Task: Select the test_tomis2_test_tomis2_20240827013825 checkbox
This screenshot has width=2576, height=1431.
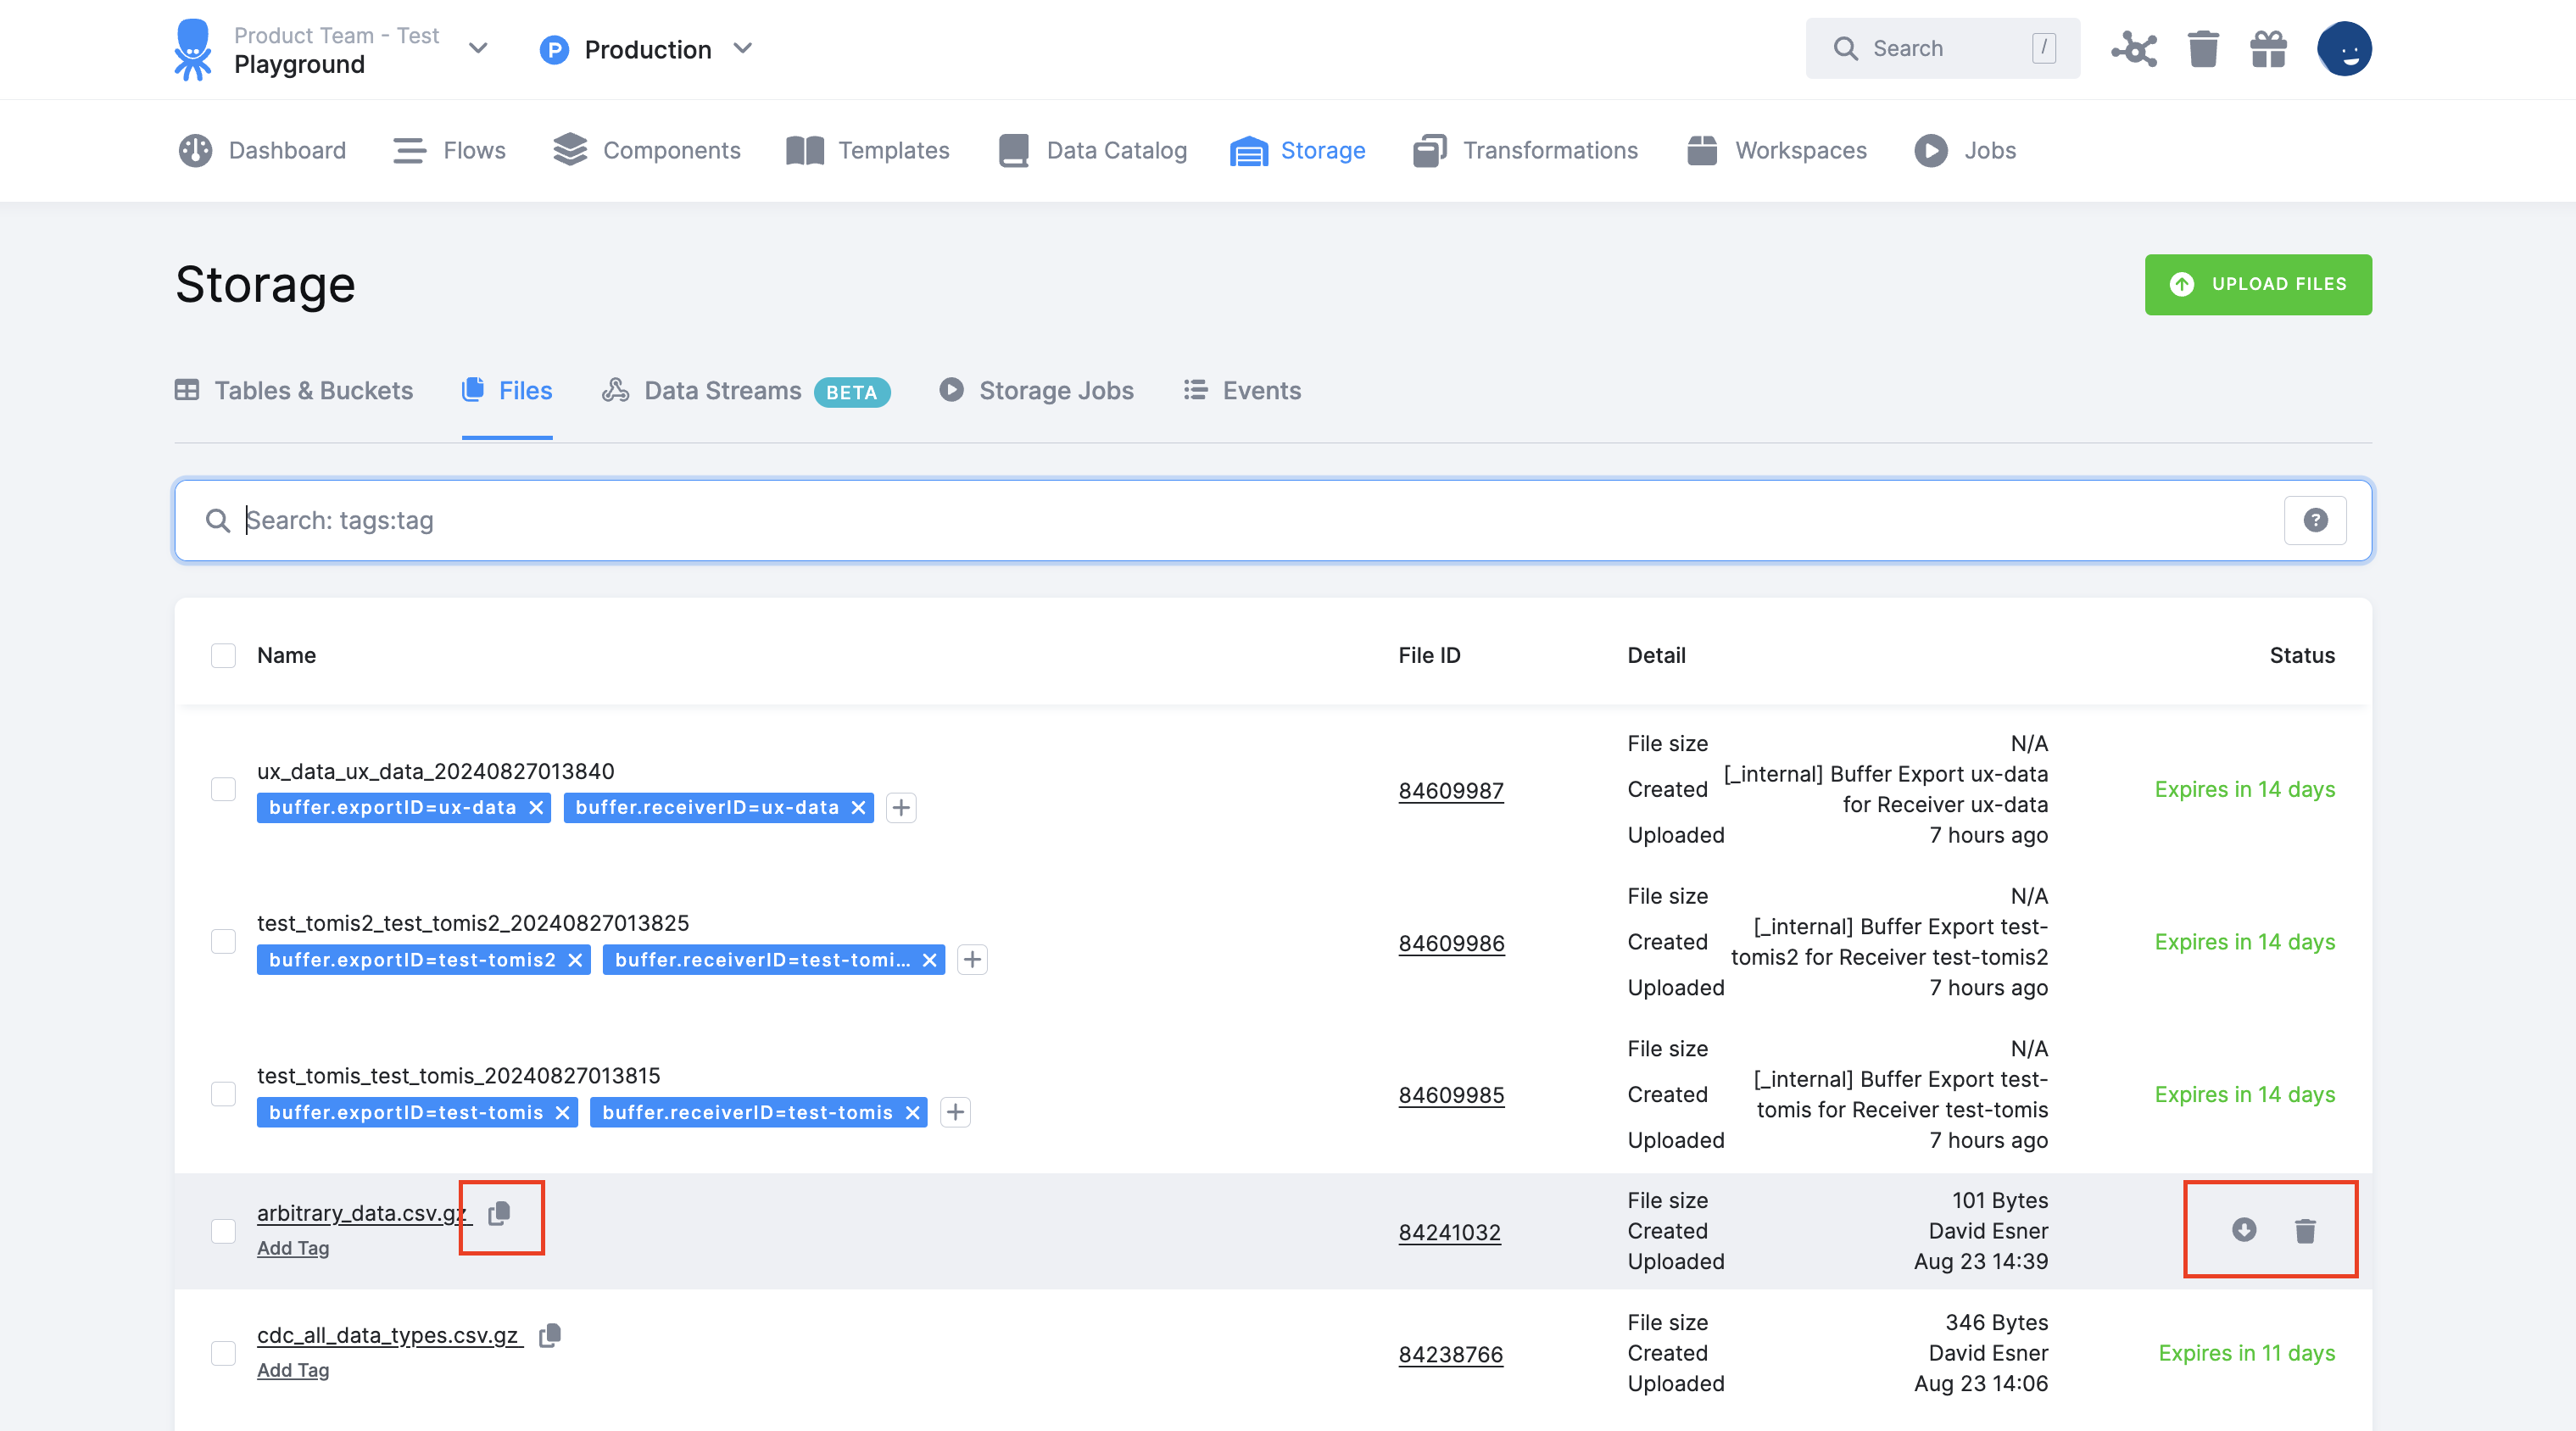Action: pyautogui.click(x=223, y=941)
